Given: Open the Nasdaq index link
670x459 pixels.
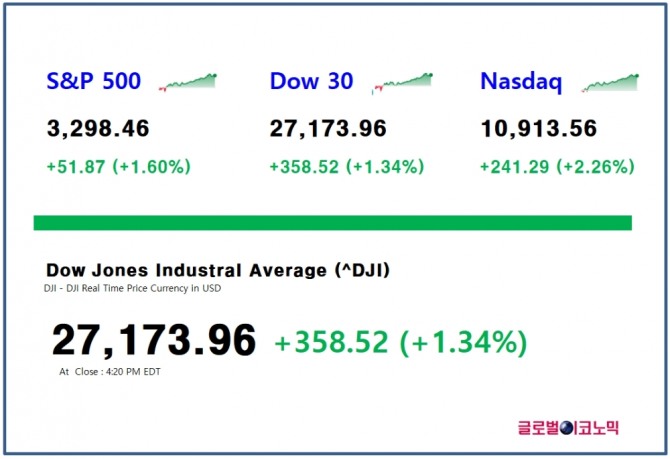Looking at the screenshot, I should (x=521, y=82).
